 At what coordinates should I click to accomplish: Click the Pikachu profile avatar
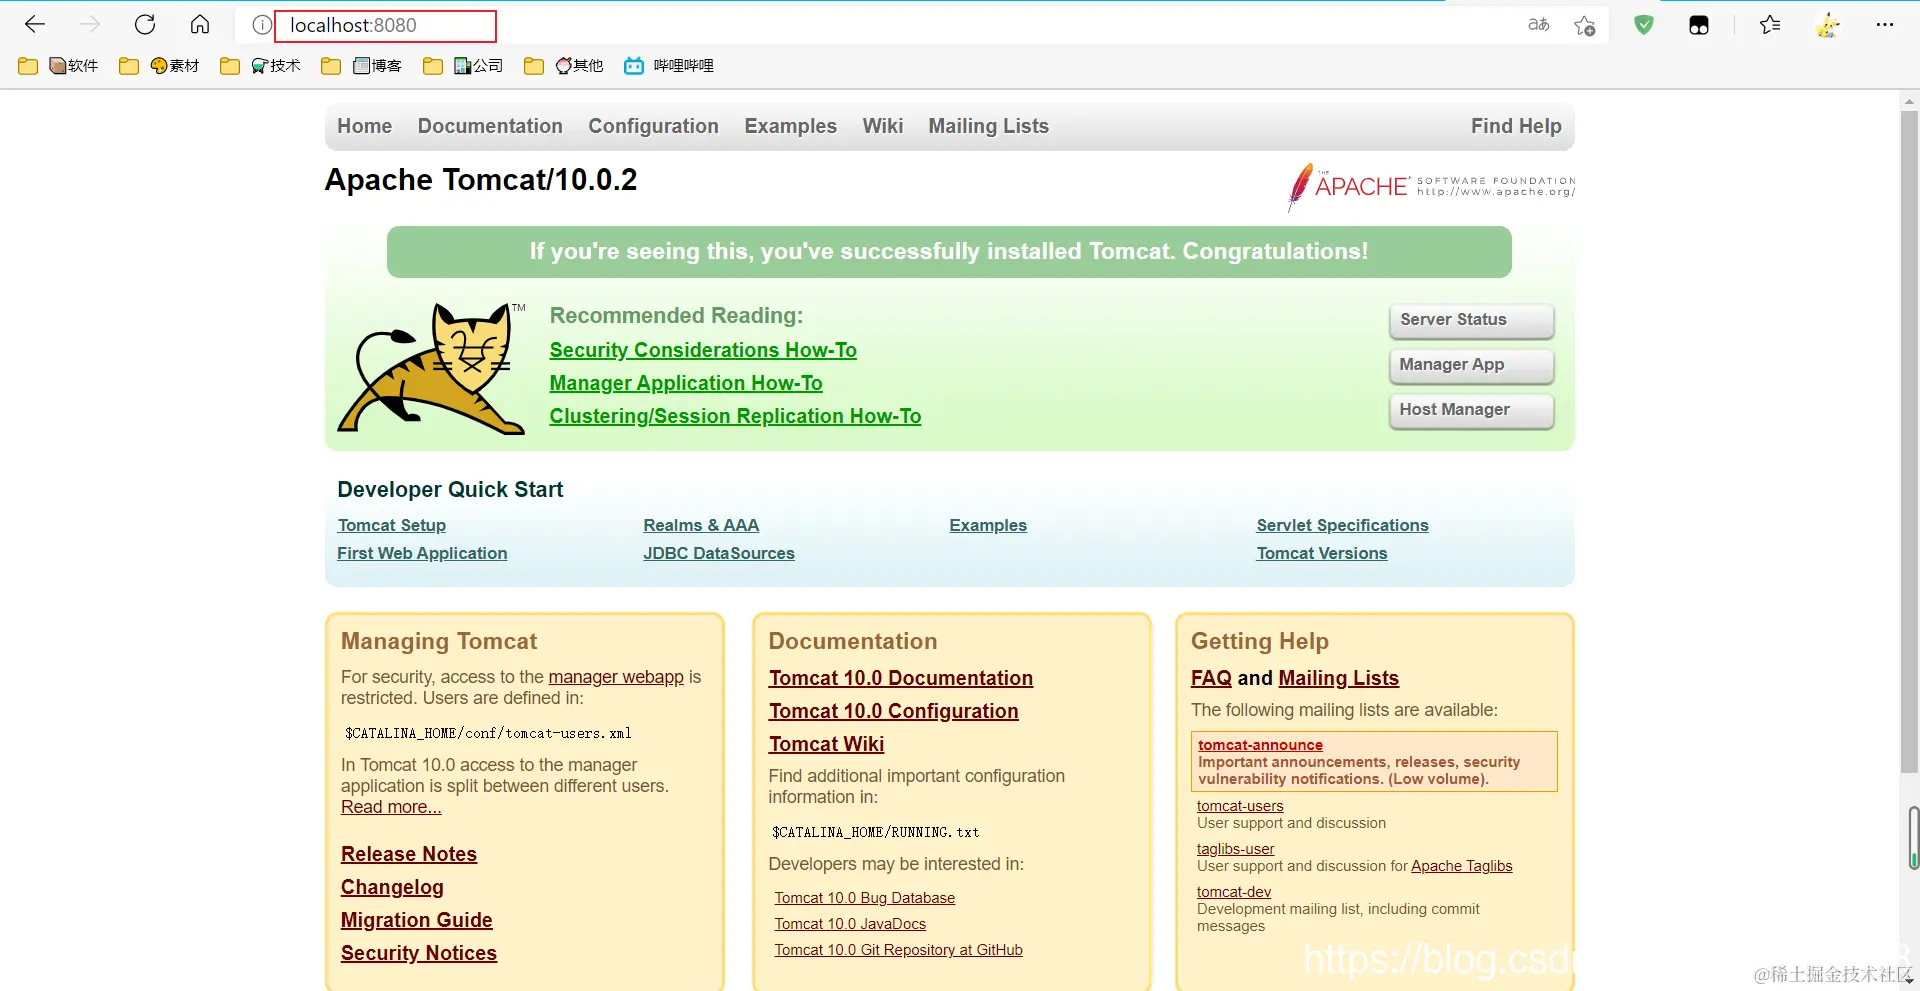[x=1828, y=25]
